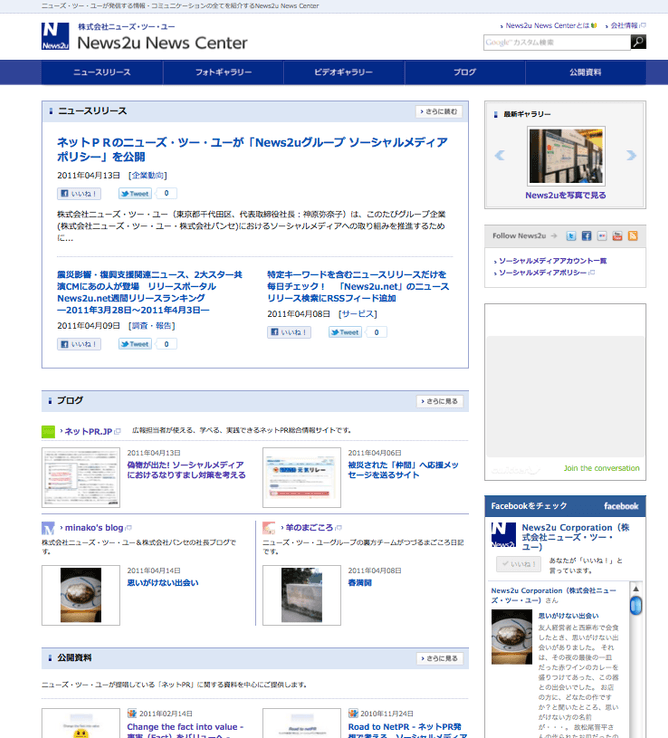The height and width of the screenshot is (738, 668).
Task: Open 特定キーワードを含むニュースリリース article link
Action: 358,286
